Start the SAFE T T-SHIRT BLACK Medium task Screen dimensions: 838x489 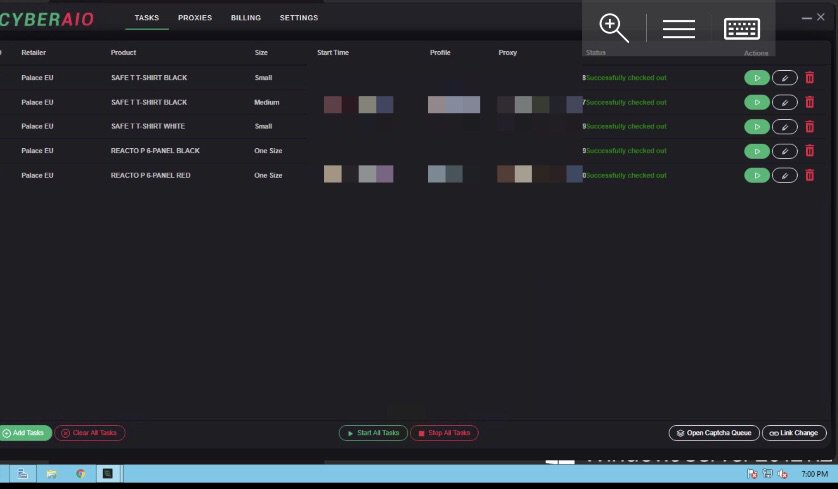[x=757, y=103]
